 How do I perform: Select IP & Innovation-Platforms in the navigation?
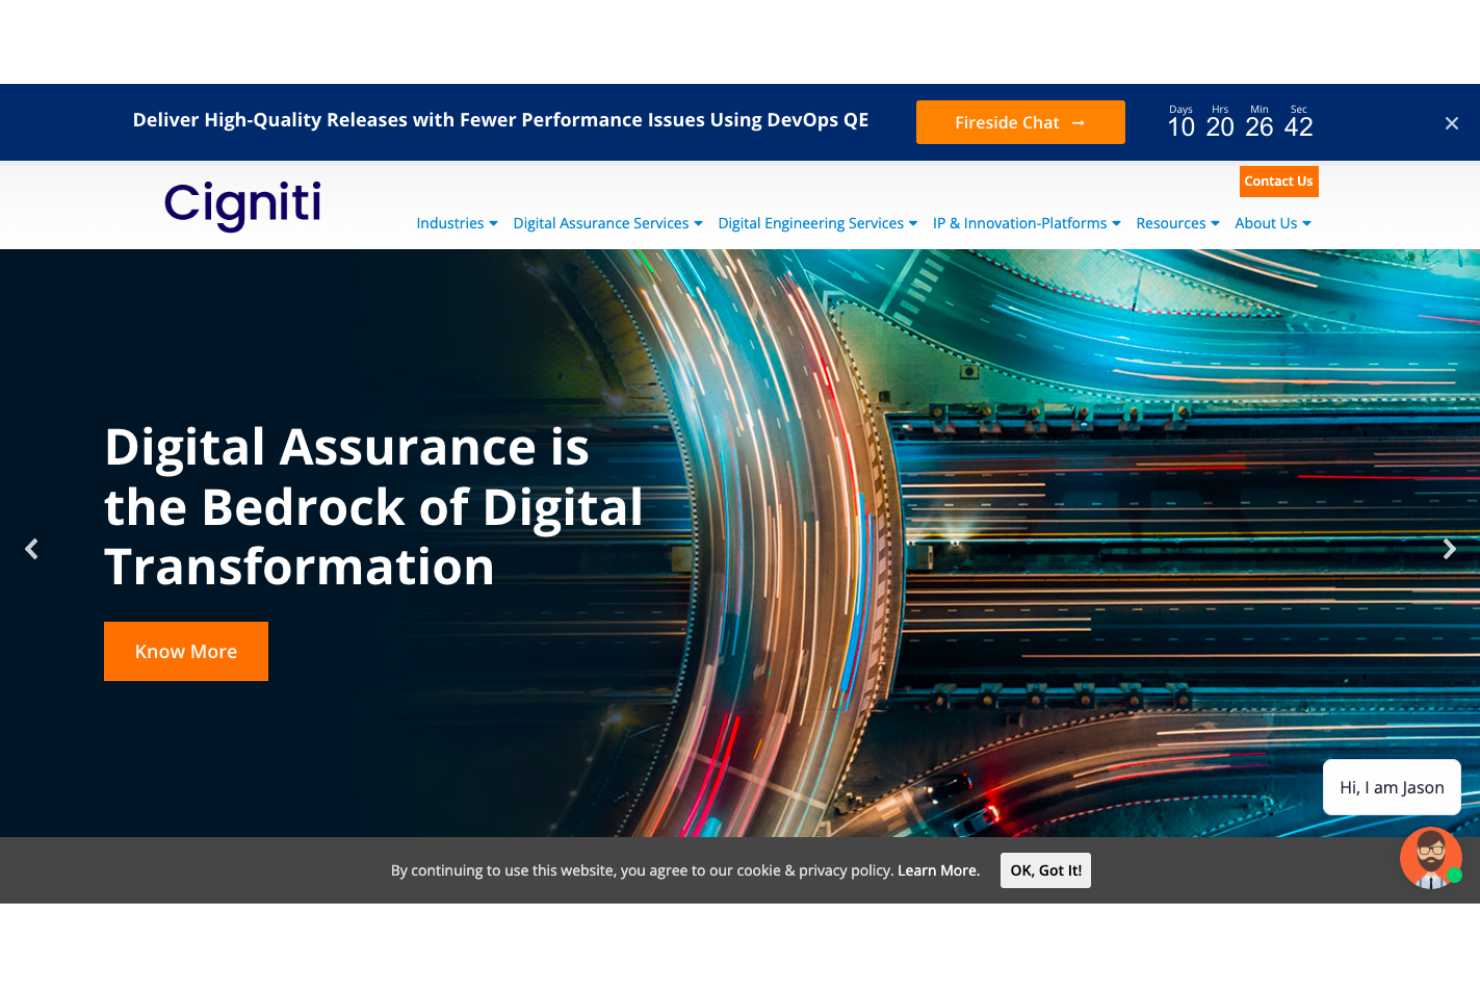coord(1025,223)
